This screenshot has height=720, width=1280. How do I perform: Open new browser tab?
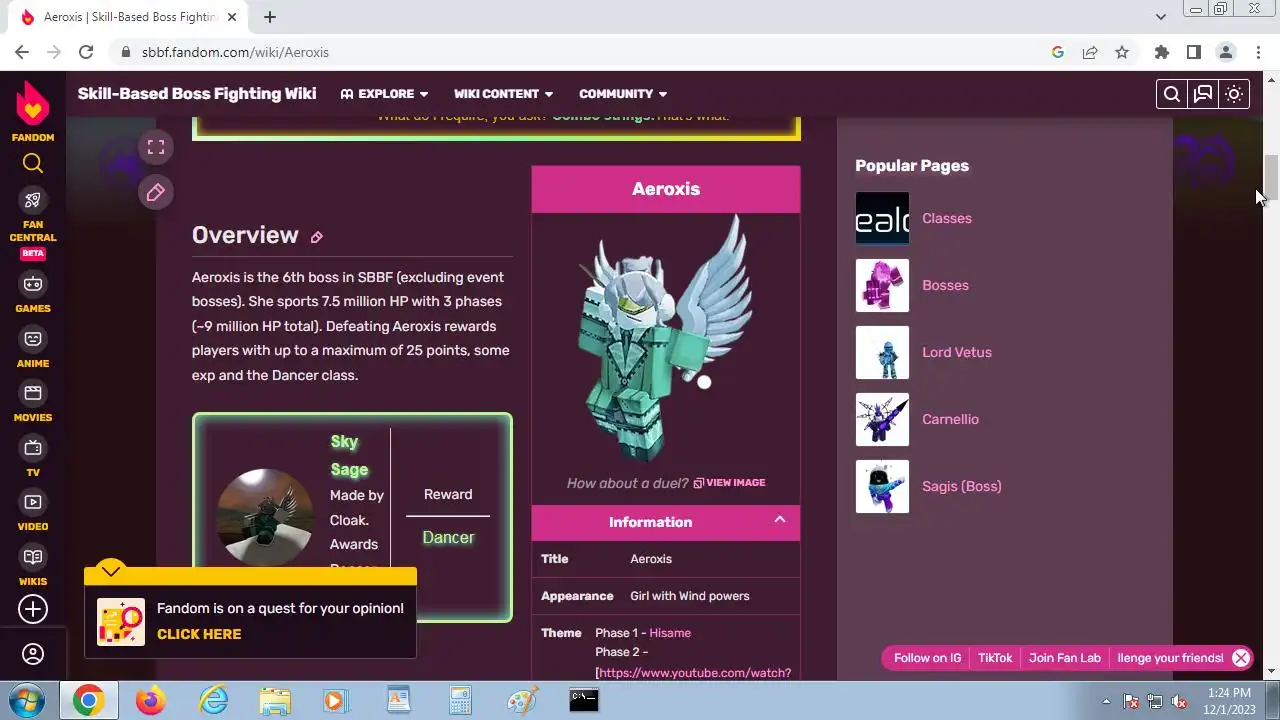[270, 17]
